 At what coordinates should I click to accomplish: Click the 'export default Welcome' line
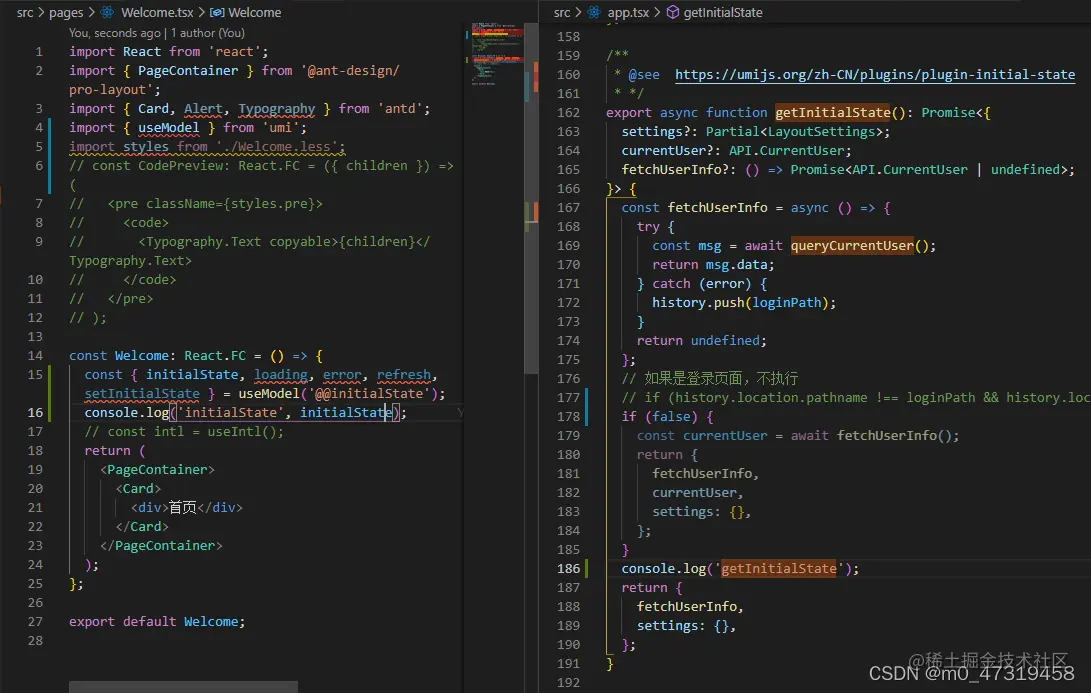tap(157, 621)
